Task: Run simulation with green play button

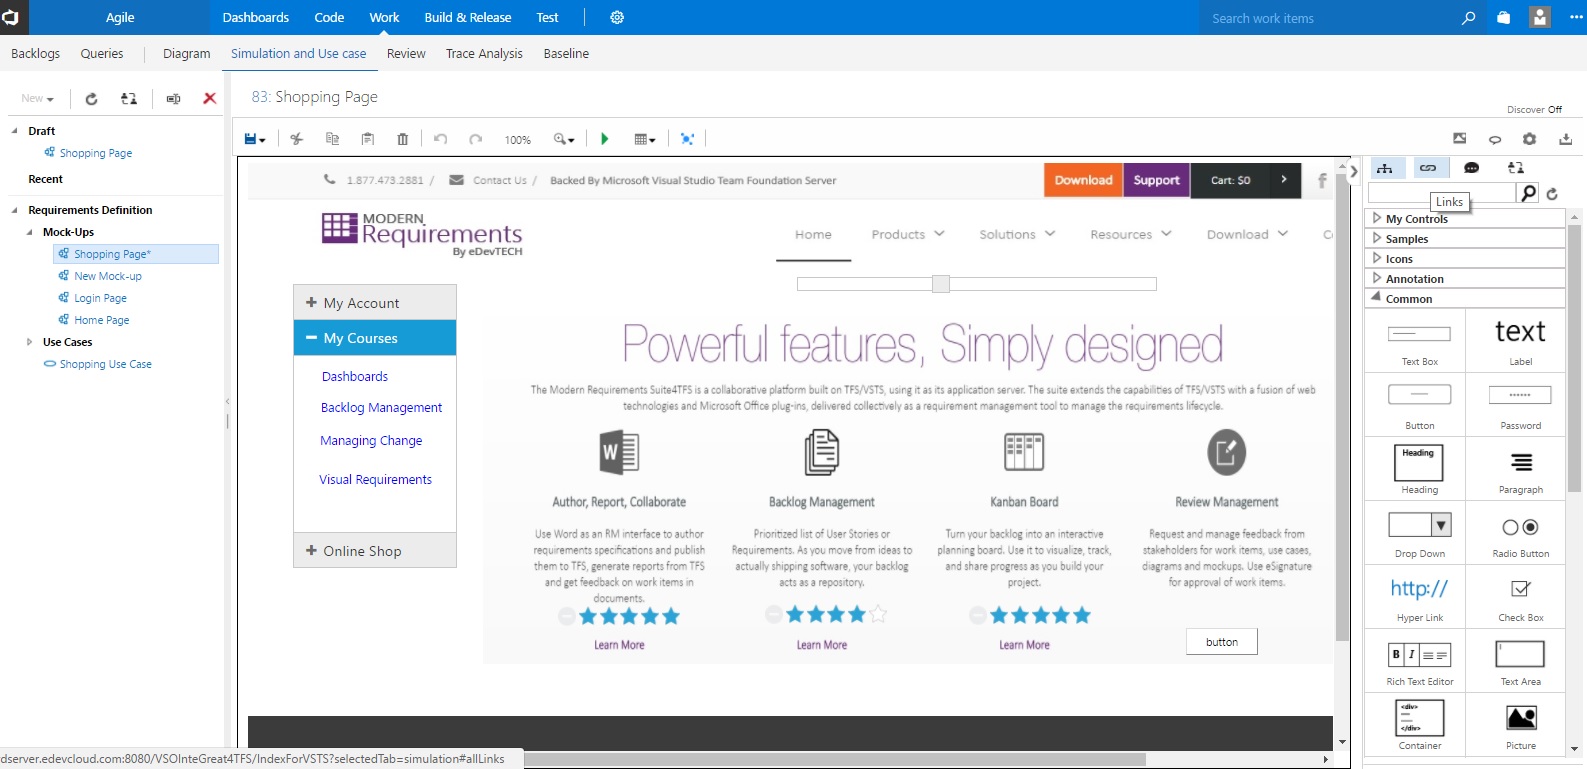Action: click(x=604, y=139)
